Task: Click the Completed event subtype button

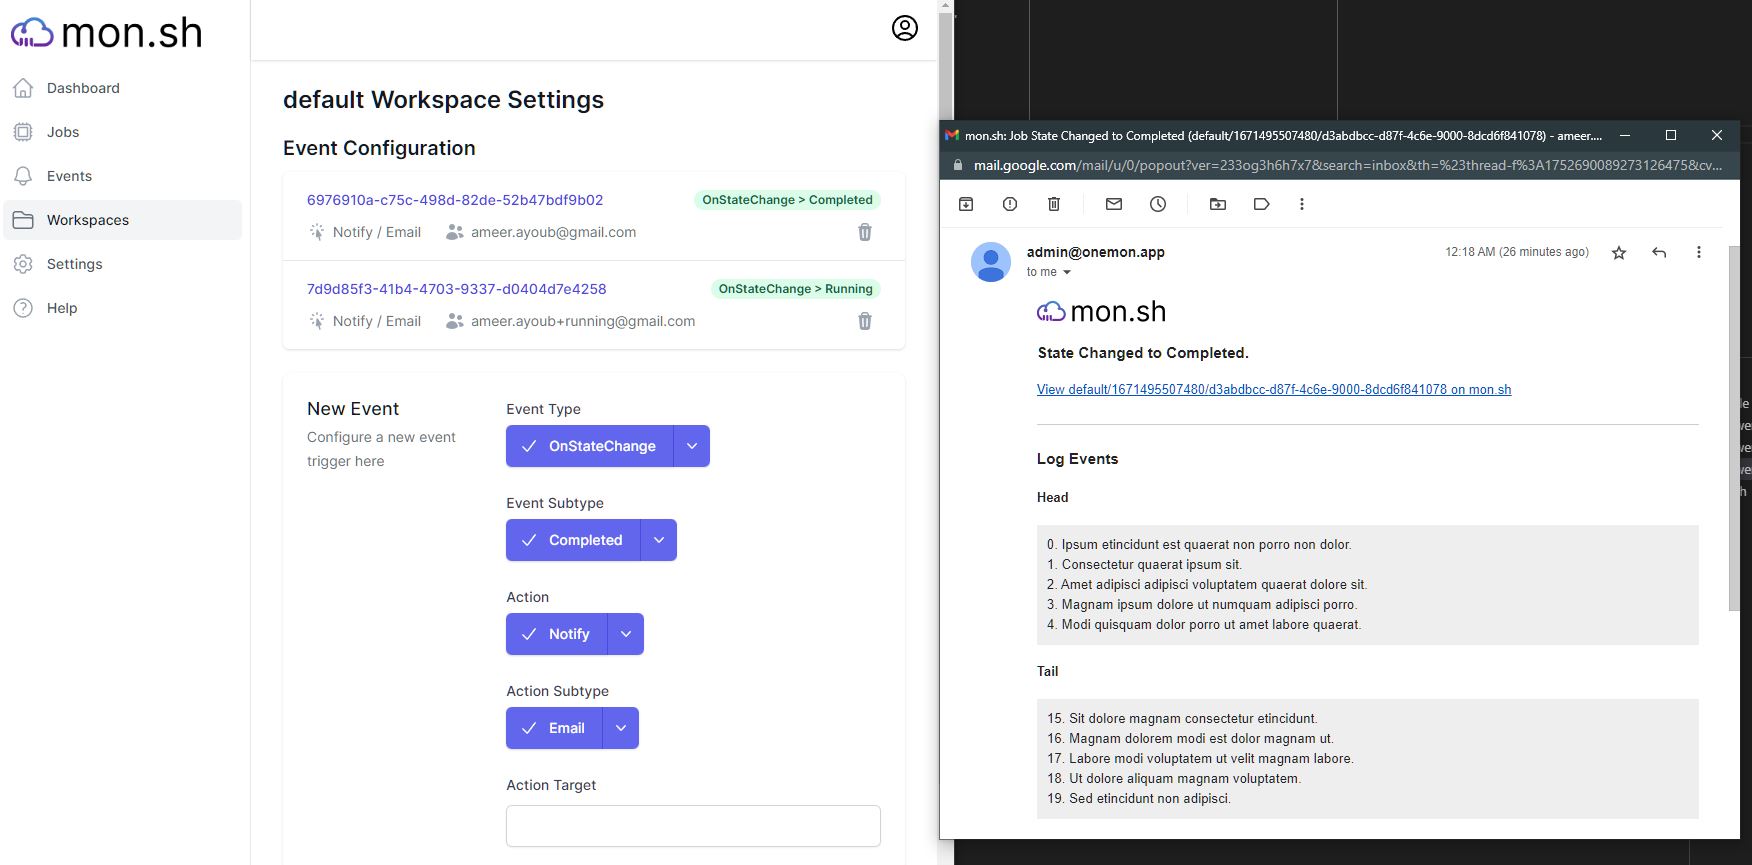Action: click(x=573, y=540)
